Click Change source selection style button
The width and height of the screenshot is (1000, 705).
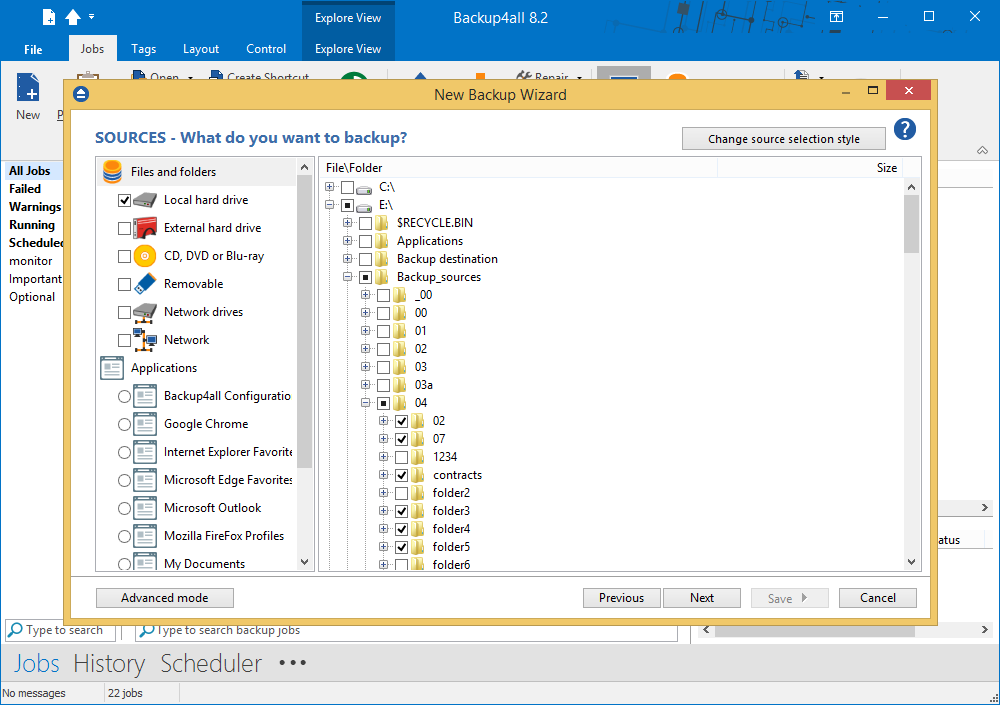coord(783,139)
